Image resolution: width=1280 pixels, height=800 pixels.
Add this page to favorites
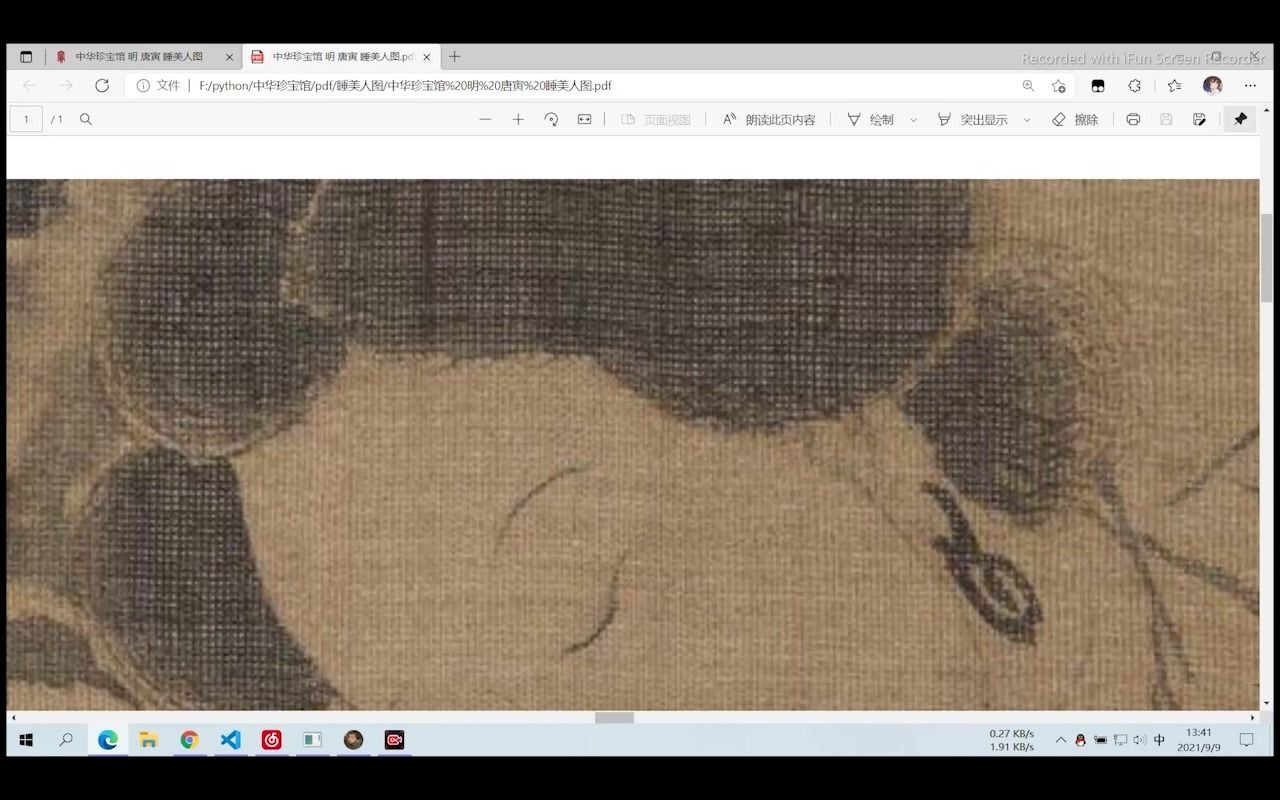click(x=1058, y=86)
